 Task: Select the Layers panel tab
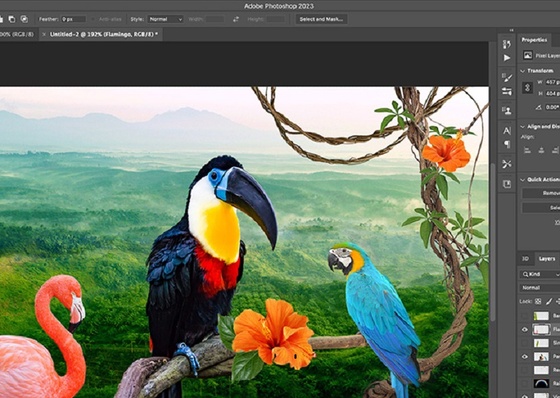click(547, 259)
